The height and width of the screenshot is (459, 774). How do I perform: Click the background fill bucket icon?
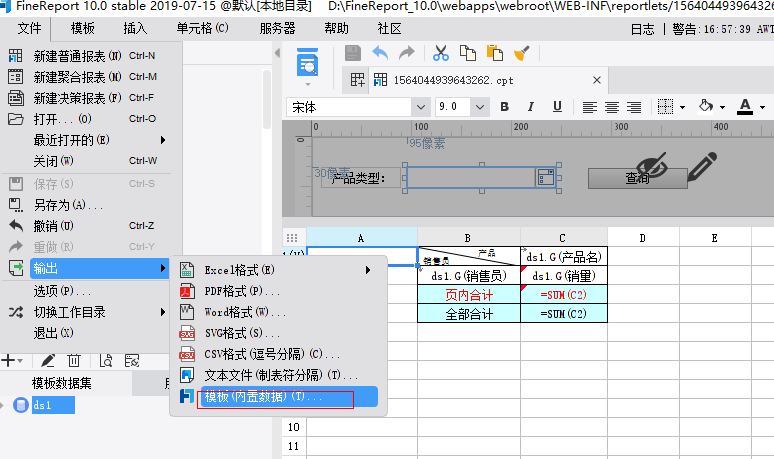pyautogui.click(x=706, y=106)
